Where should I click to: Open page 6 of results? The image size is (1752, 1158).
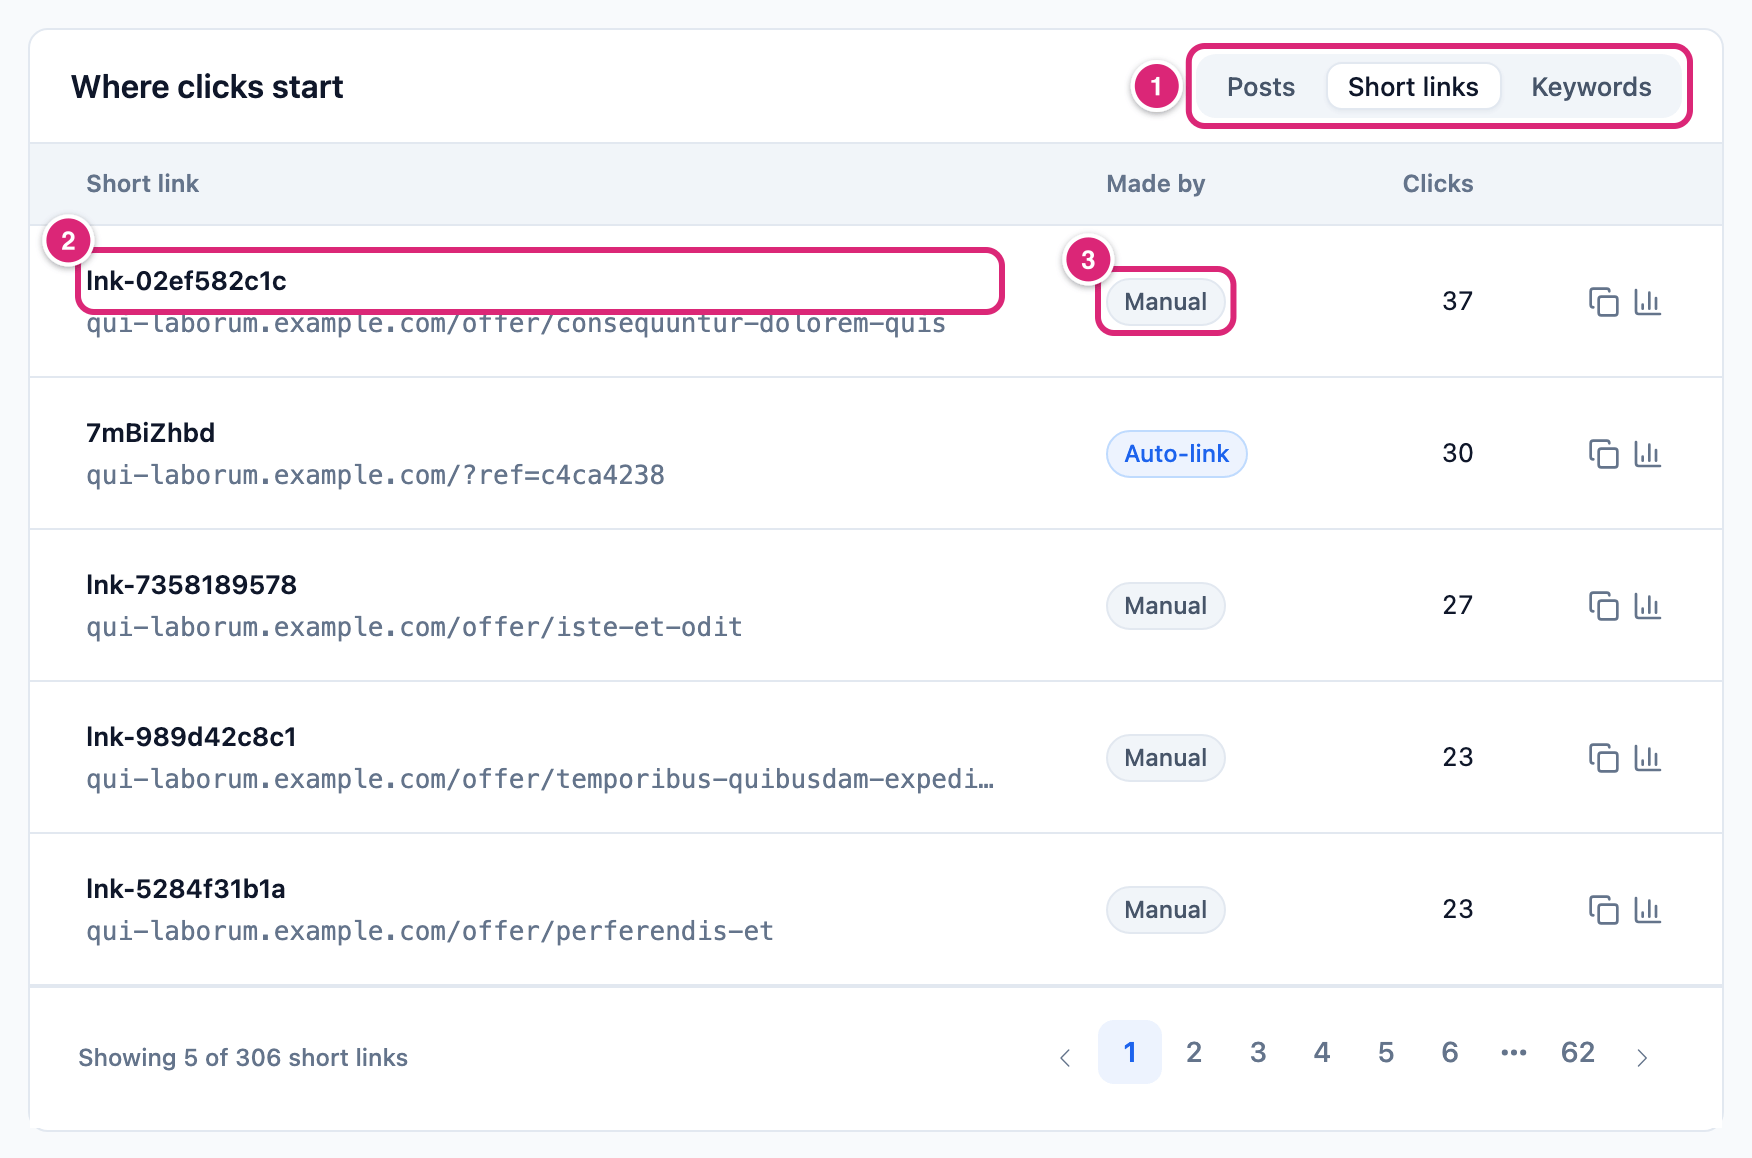(1450, 1052)
